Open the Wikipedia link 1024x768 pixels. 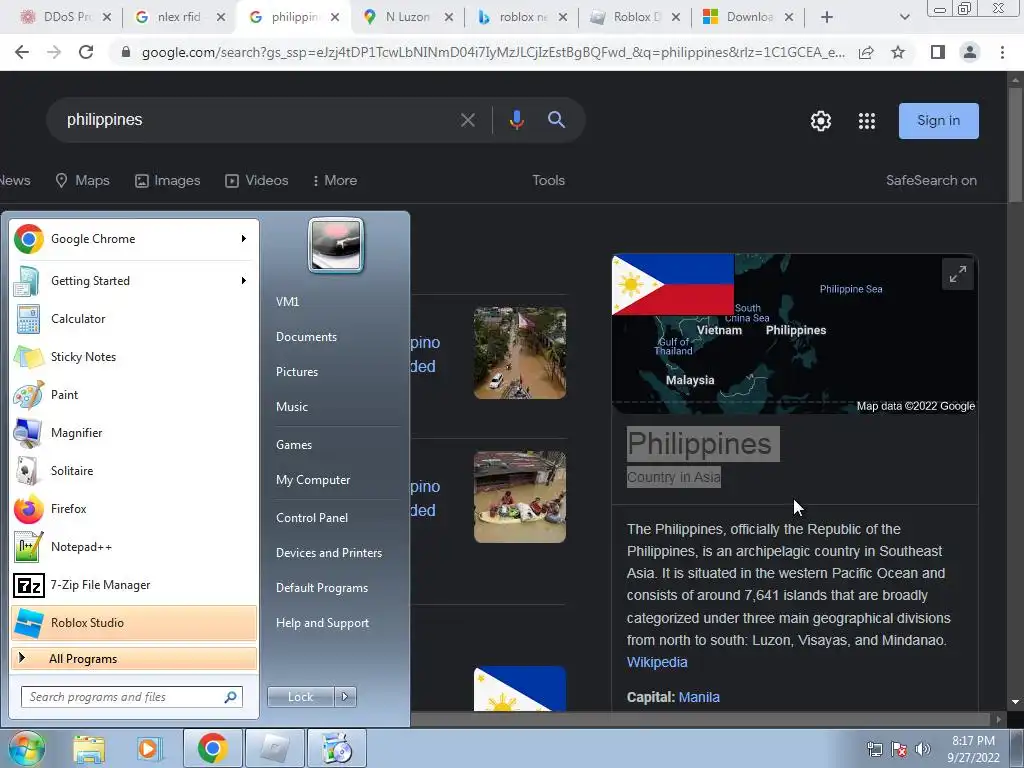[x=657, y=662]
